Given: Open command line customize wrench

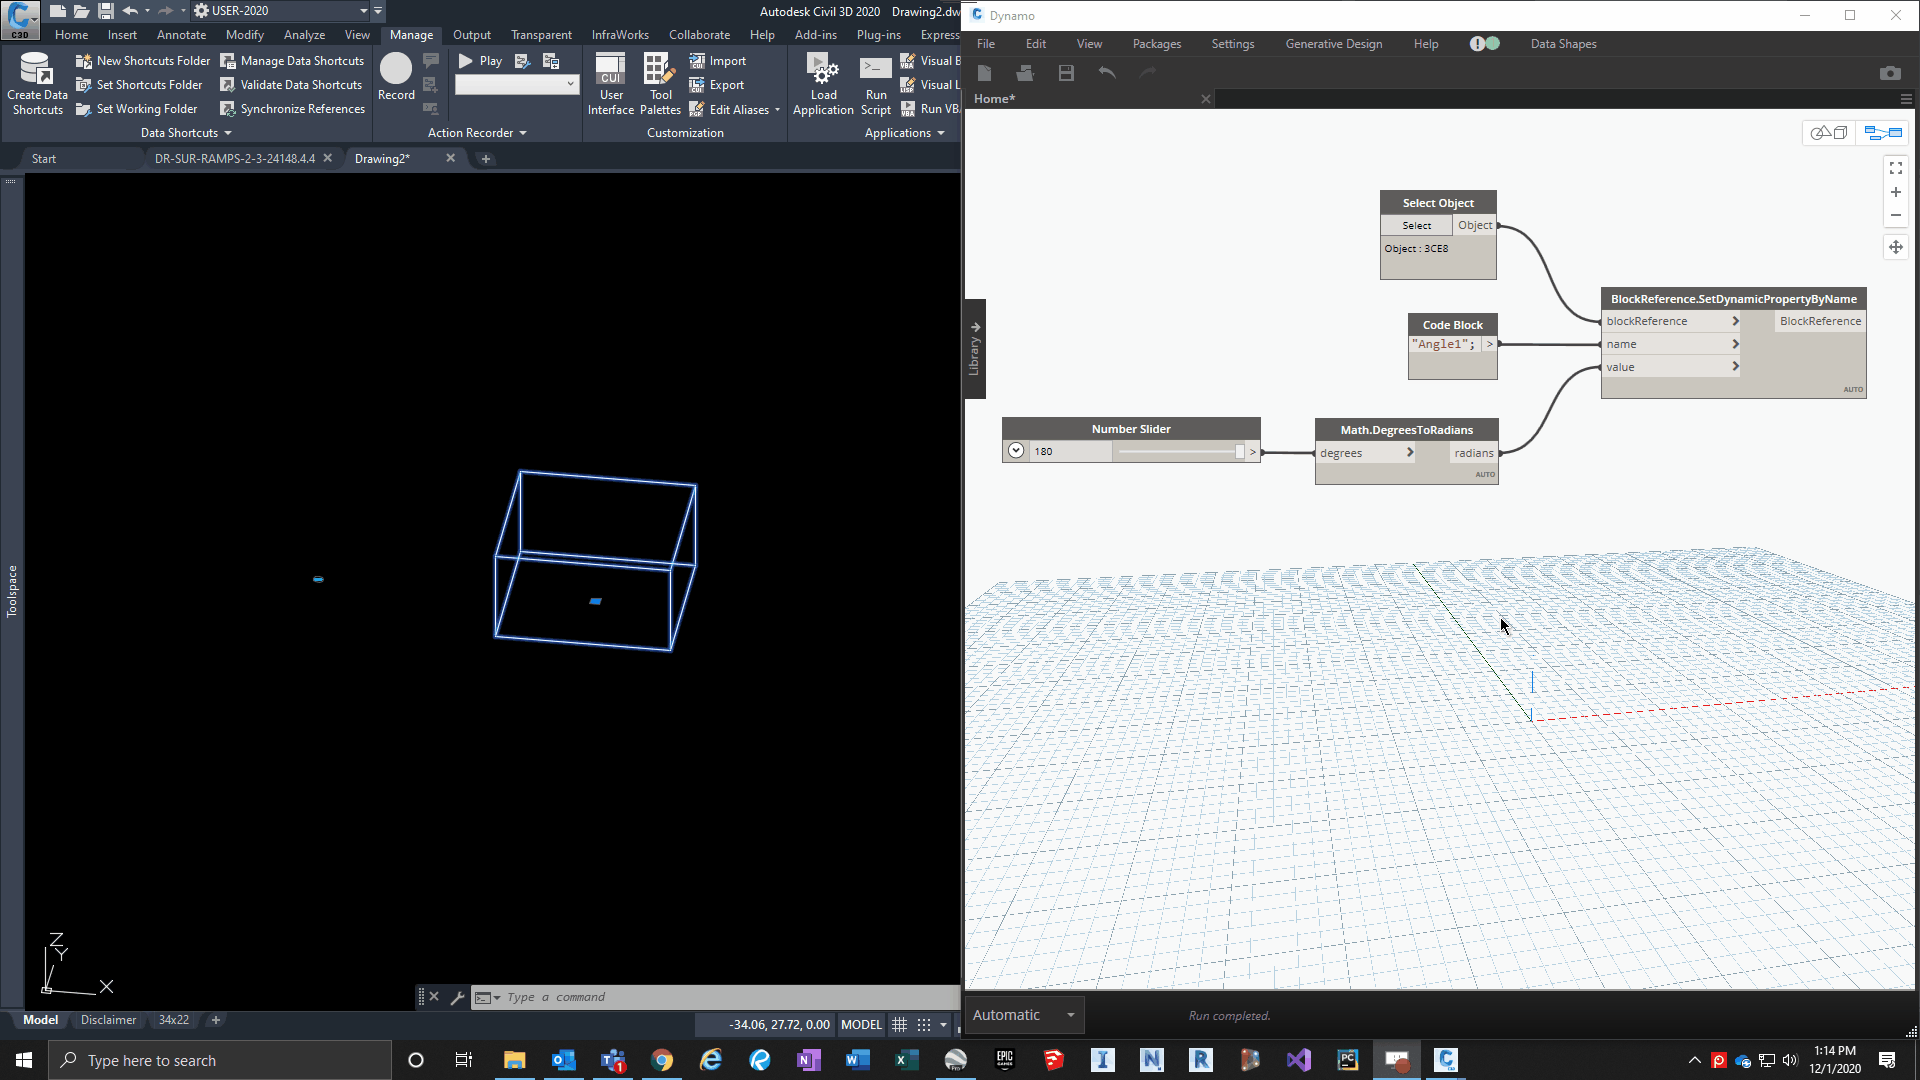Looking at the screenshot, I should tap(457, 997).
